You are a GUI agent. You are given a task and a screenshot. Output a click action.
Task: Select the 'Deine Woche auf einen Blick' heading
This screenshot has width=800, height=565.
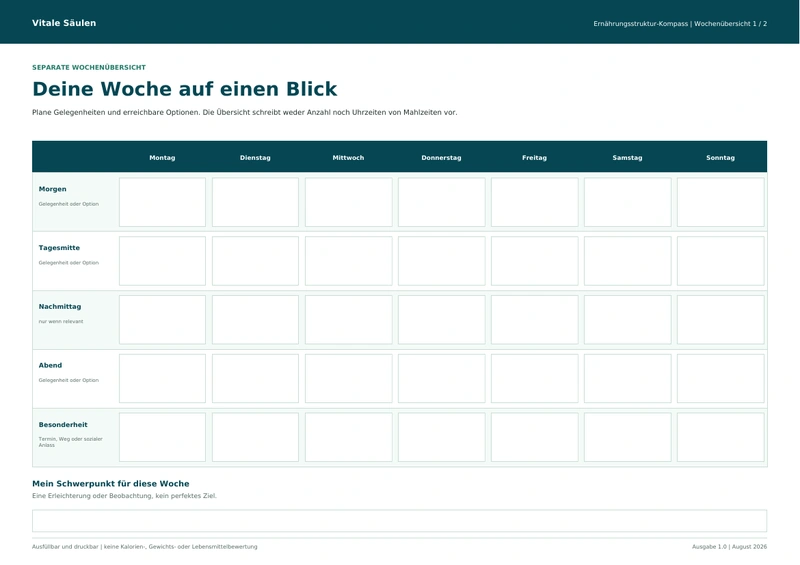[184, 89]
